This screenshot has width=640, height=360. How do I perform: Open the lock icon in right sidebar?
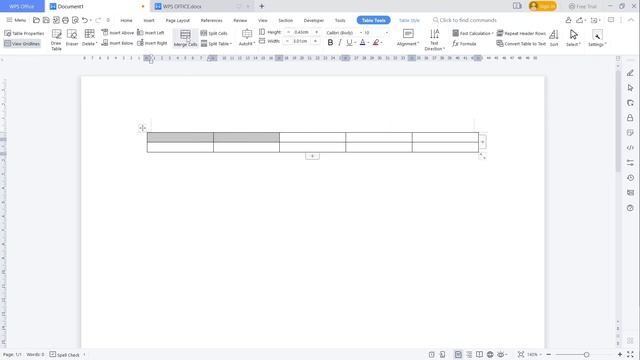click(630, 118)
